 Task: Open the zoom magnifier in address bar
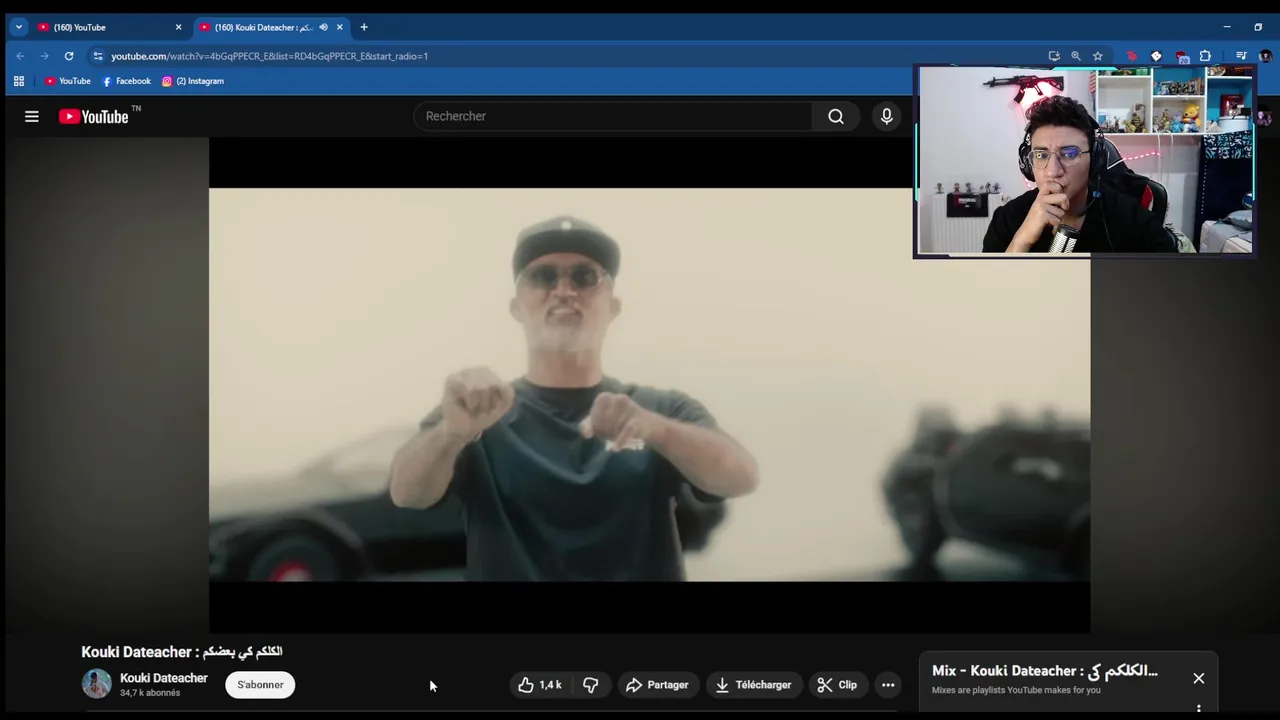(1076, 56)
